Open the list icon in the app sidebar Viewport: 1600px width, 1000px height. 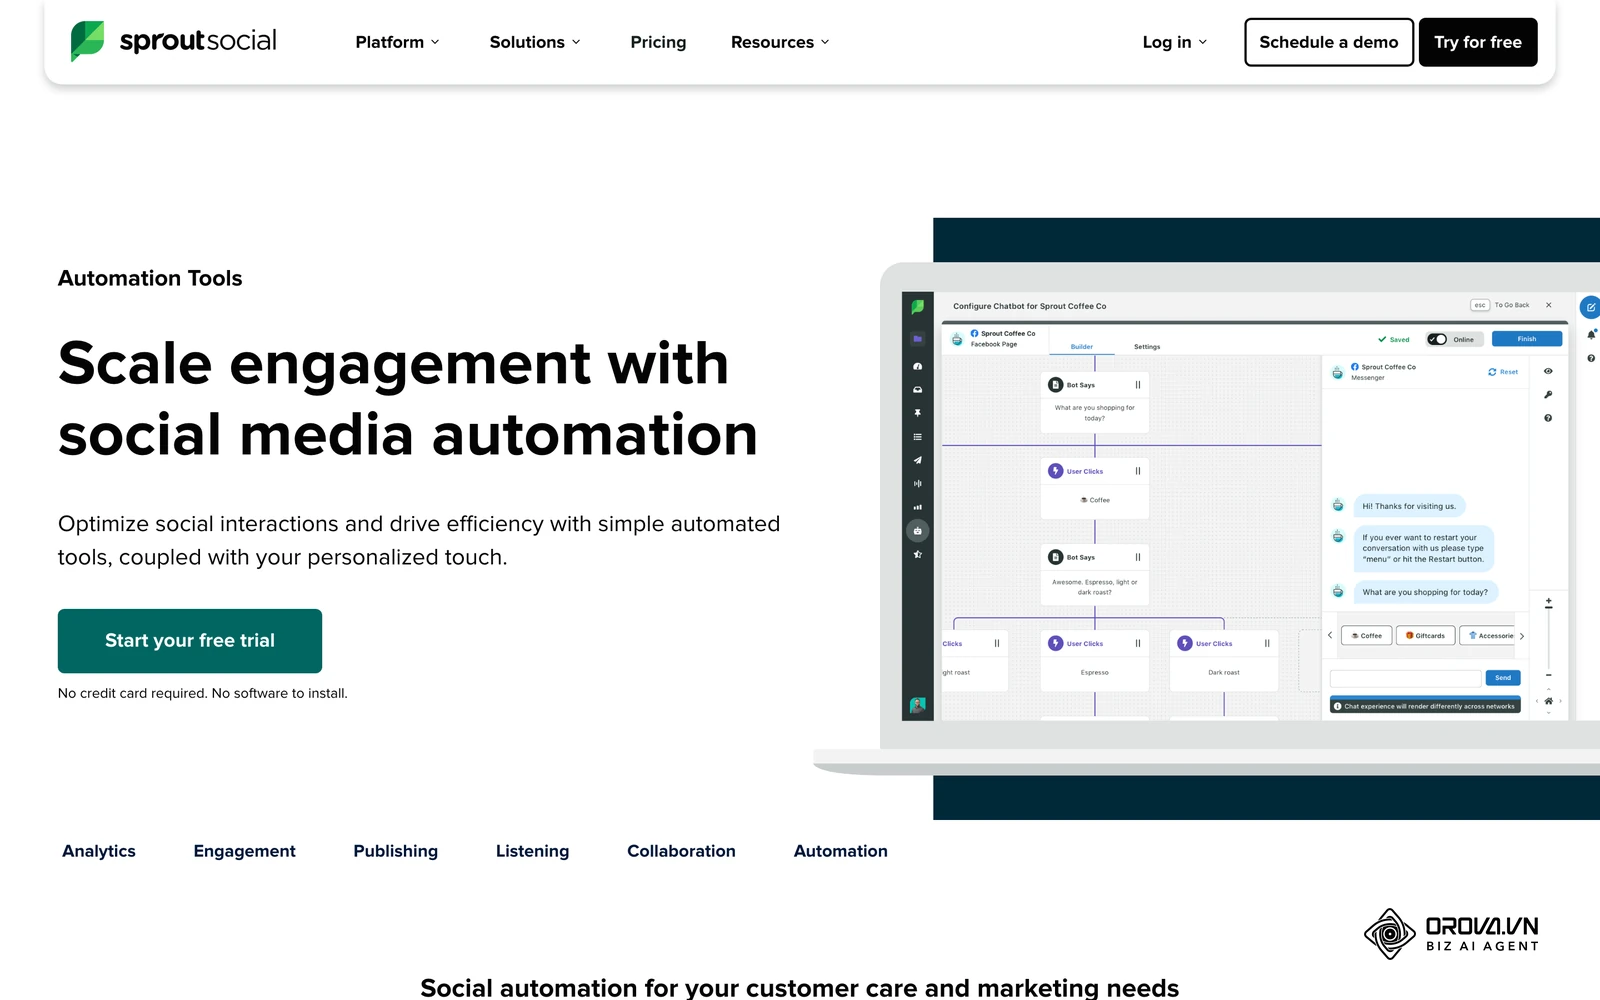(917, 437)
